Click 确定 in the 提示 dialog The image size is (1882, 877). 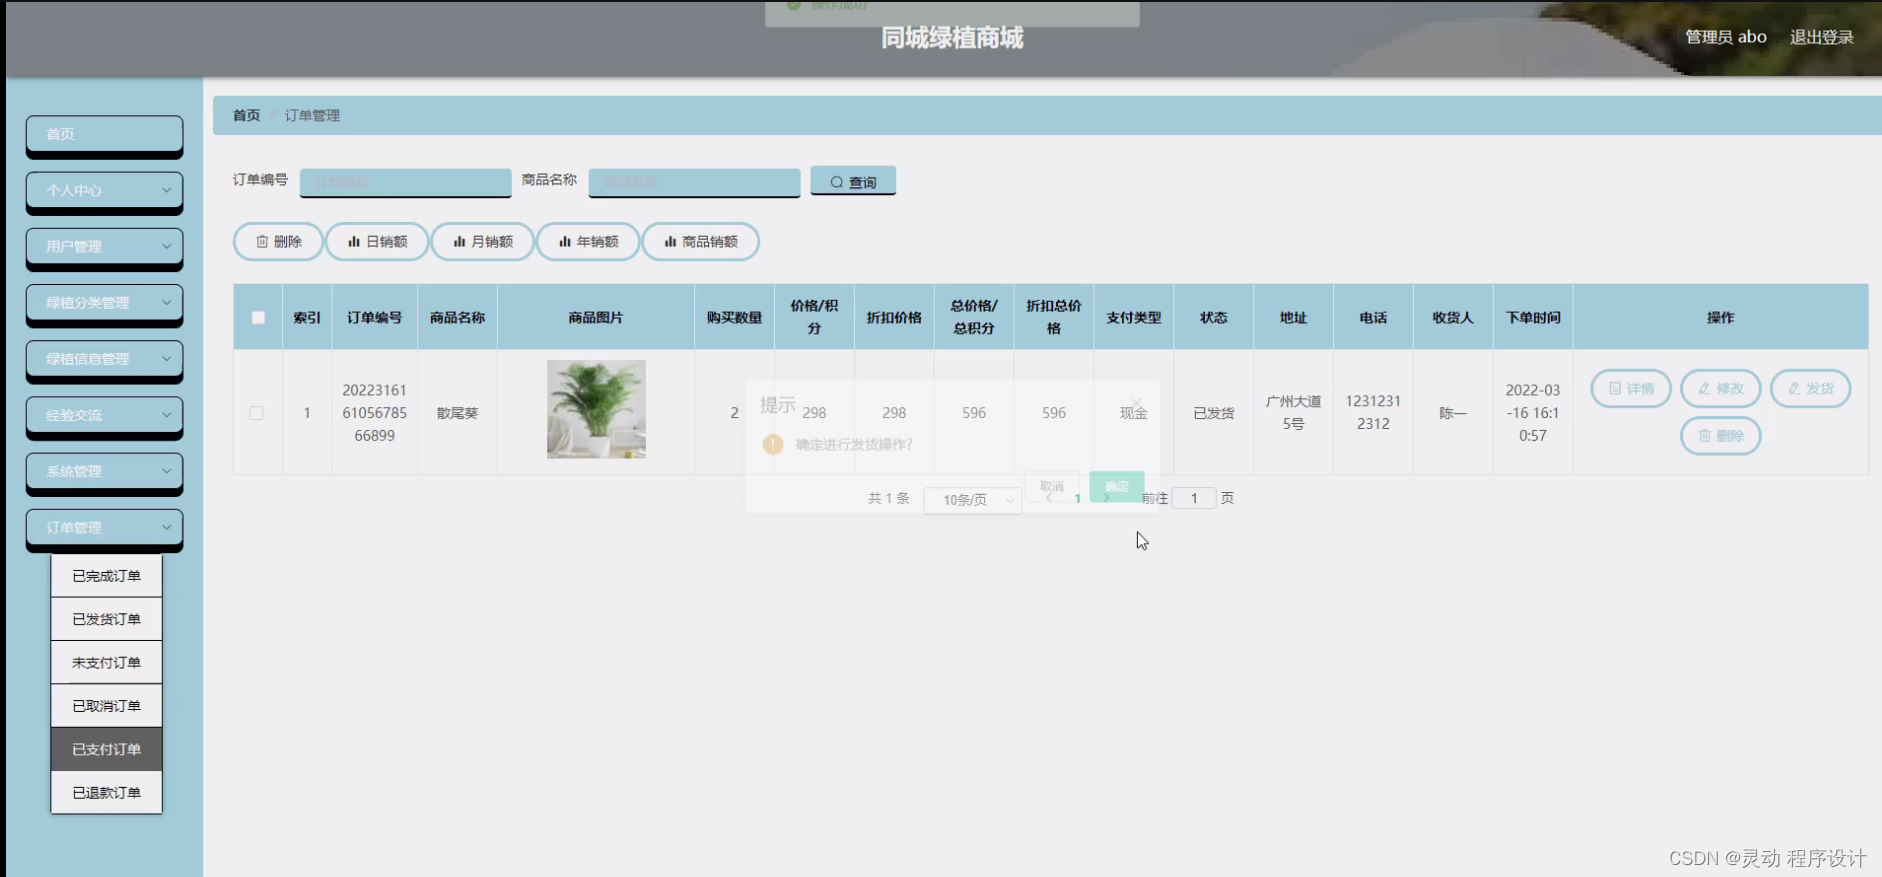(x=1117, y=486)
